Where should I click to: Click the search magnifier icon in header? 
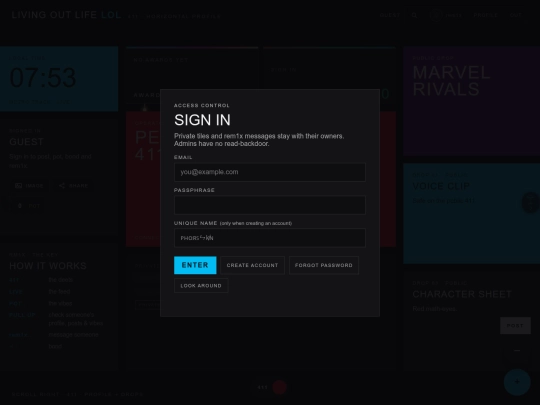[x=414, y=15]
